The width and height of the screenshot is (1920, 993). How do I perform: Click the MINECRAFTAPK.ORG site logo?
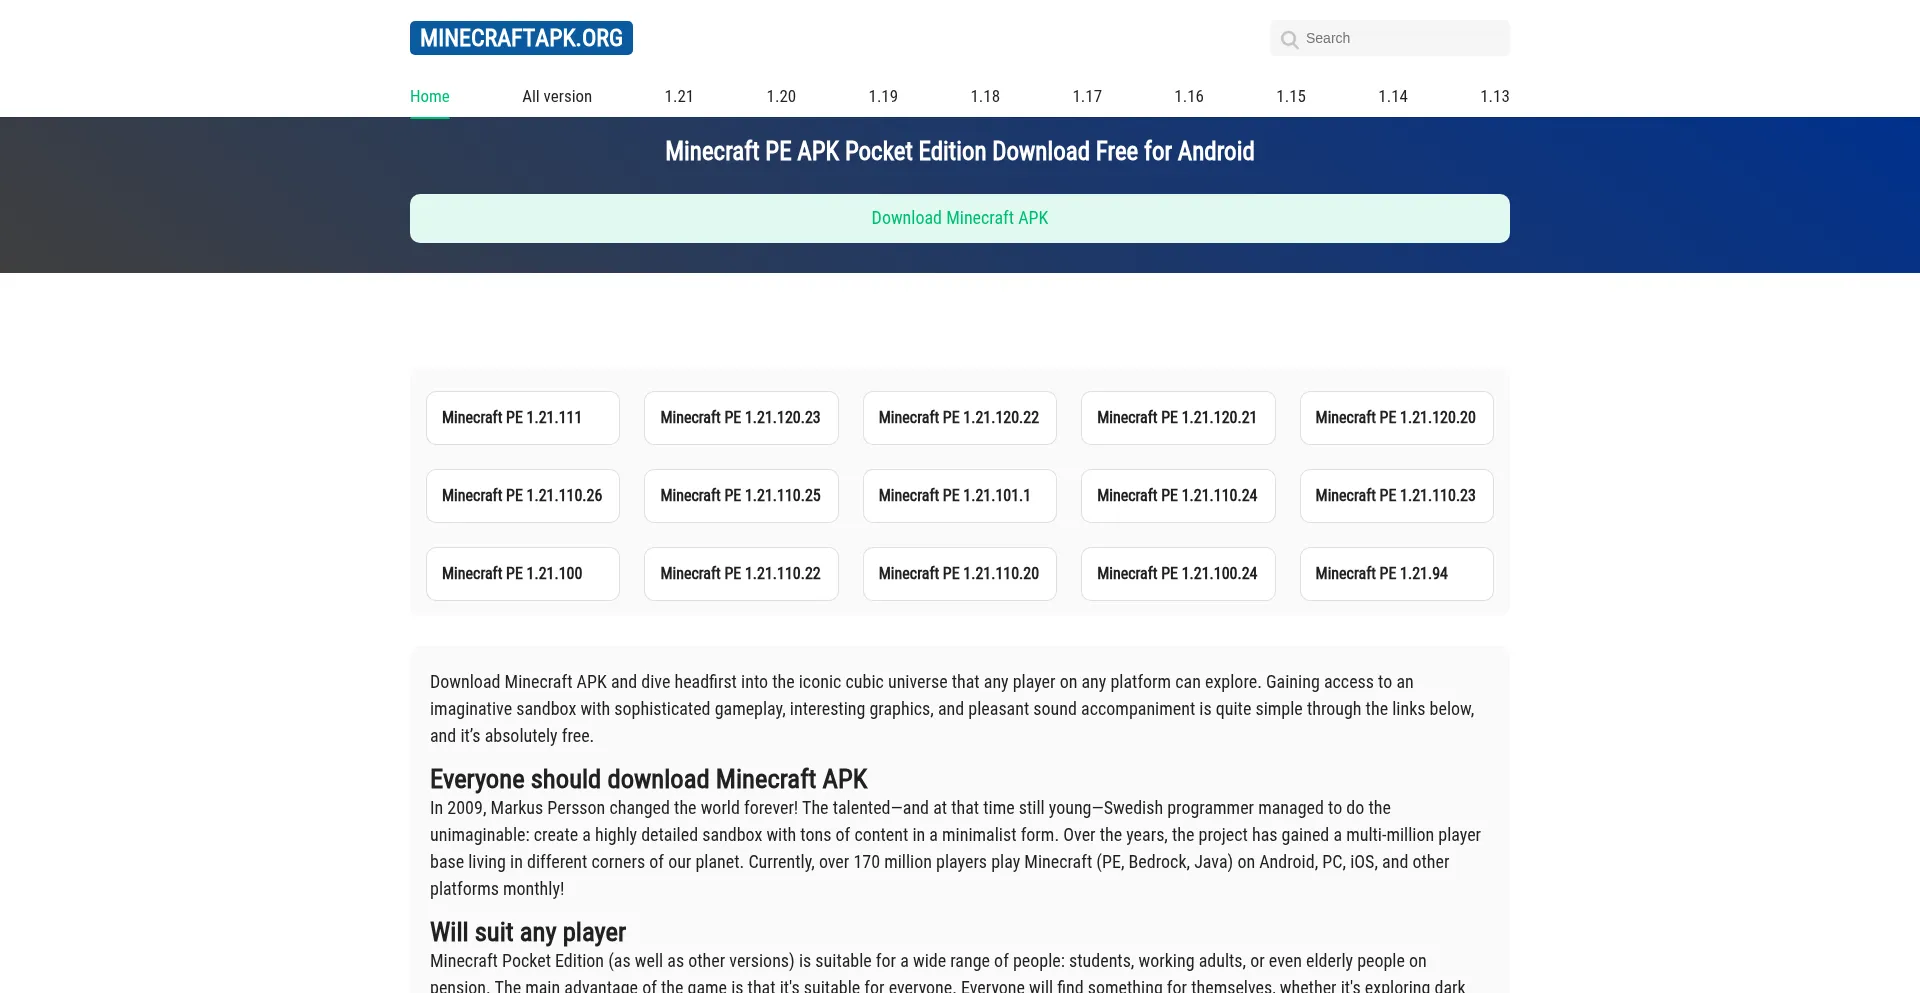pyautogui.click(x=521, y=38)
